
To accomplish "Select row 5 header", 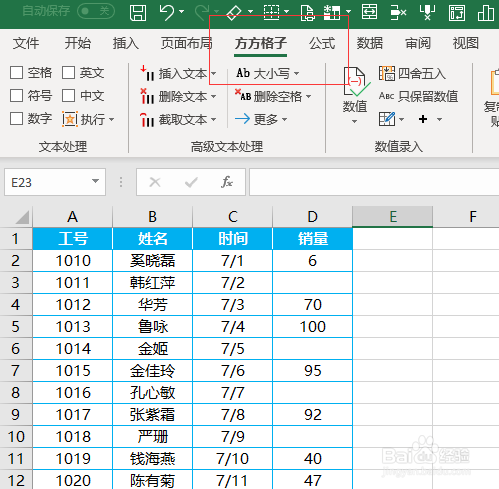I will [16, 327].
